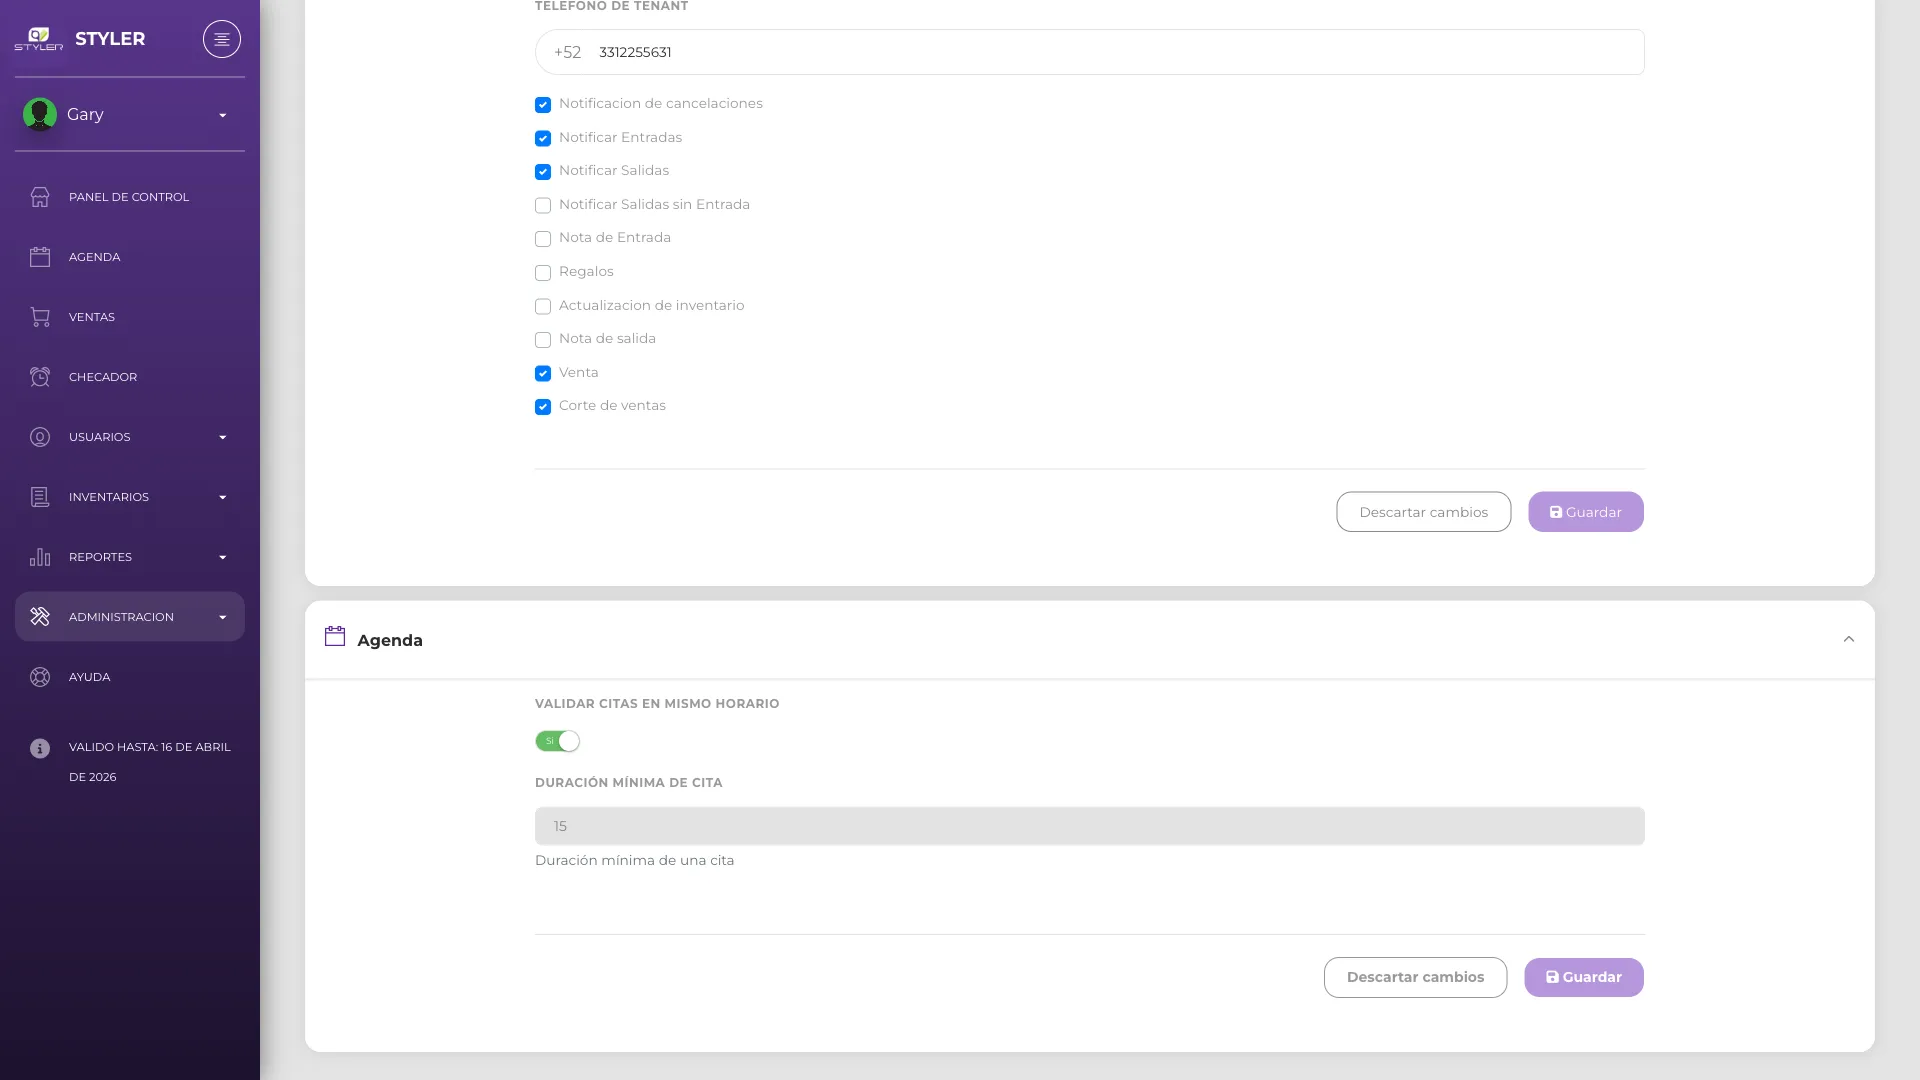Enable Nota de Entrada checkbox
Screen dimensions: 1920x1080
tap(543, 239)
